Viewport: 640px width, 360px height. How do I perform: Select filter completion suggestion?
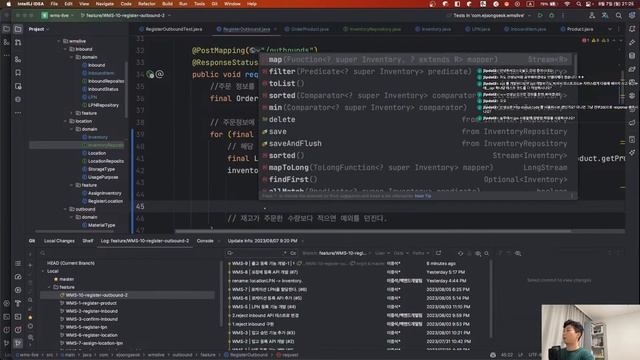click(x=416, y=71)
